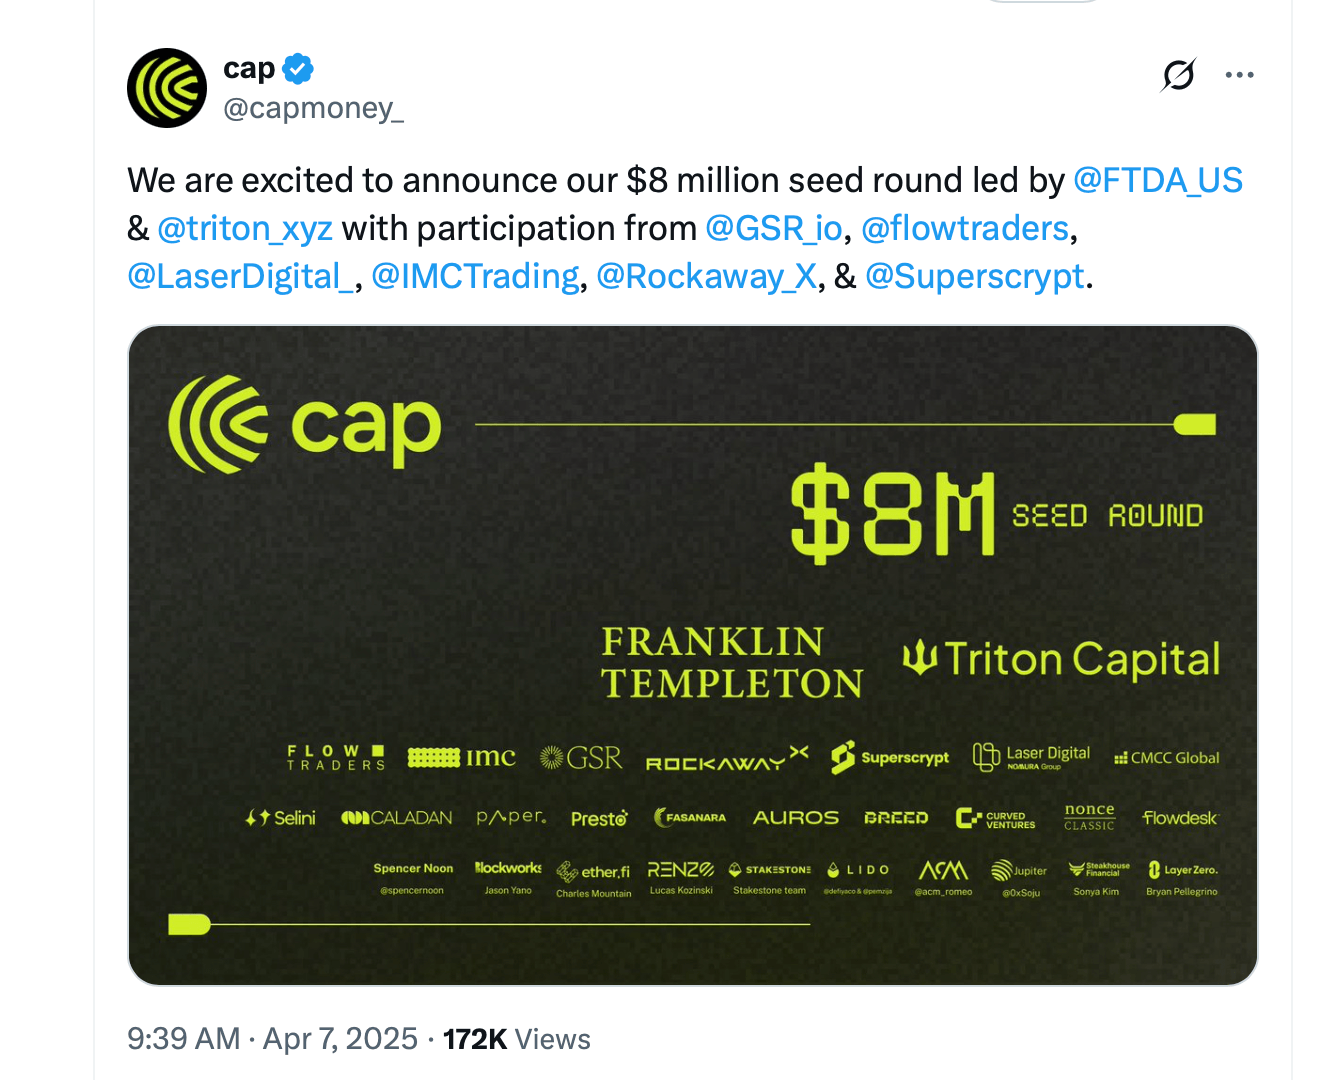Click the Franklin Templeton logo in image
The height and width of the screenshot is (1080, 1332).
[x=731, y=662]
